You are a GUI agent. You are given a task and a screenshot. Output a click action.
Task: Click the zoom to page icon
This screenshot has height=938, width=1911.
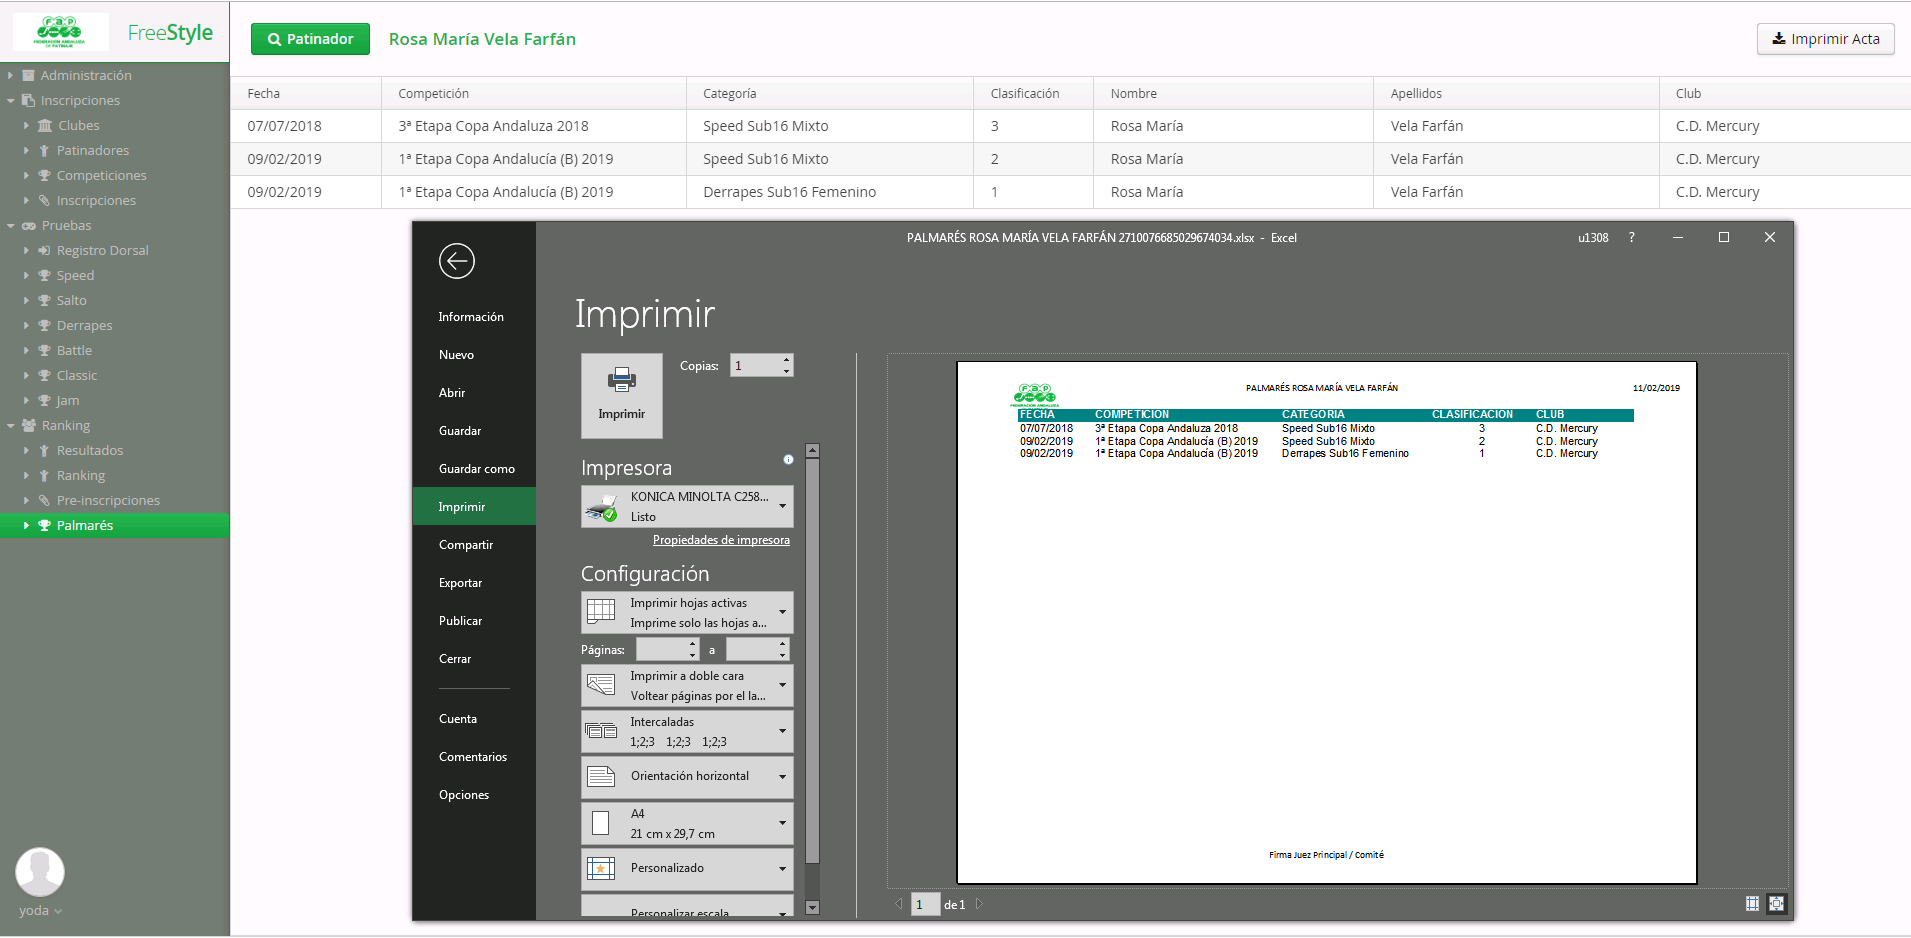1776,904
